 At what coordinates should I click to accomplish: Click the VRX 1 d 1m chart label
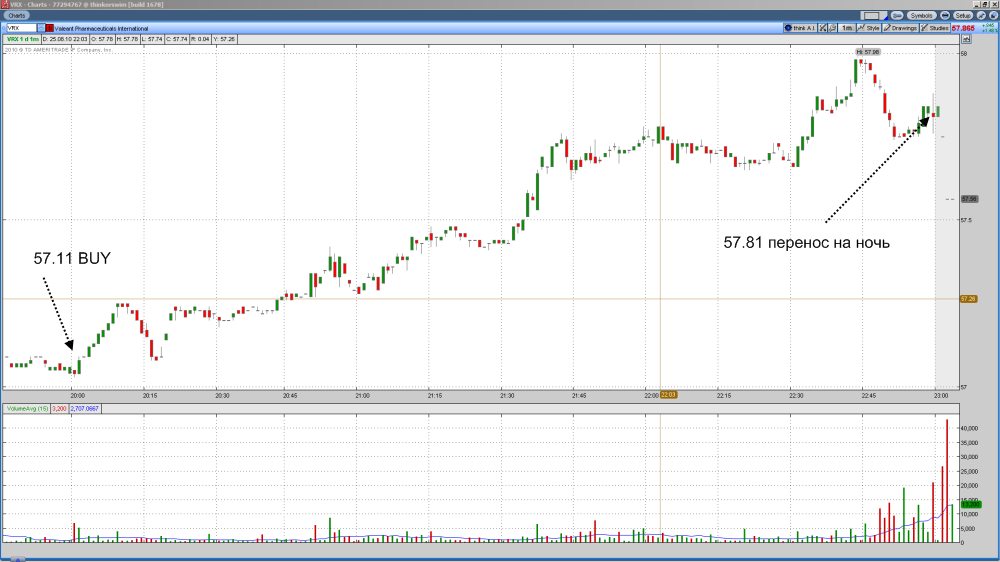click(x=22, y=39)
